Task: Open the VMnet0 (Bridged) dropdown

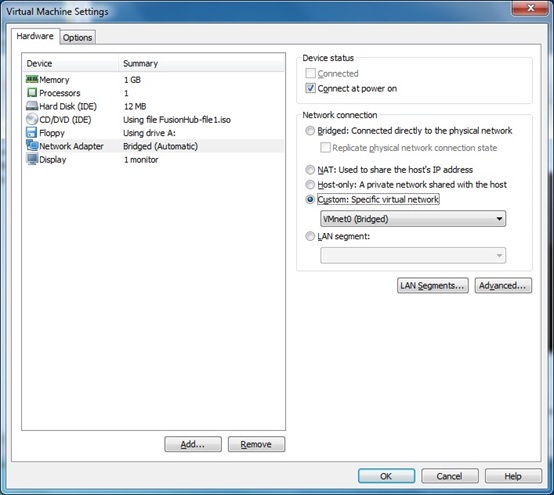Action: tap(413, 219)
